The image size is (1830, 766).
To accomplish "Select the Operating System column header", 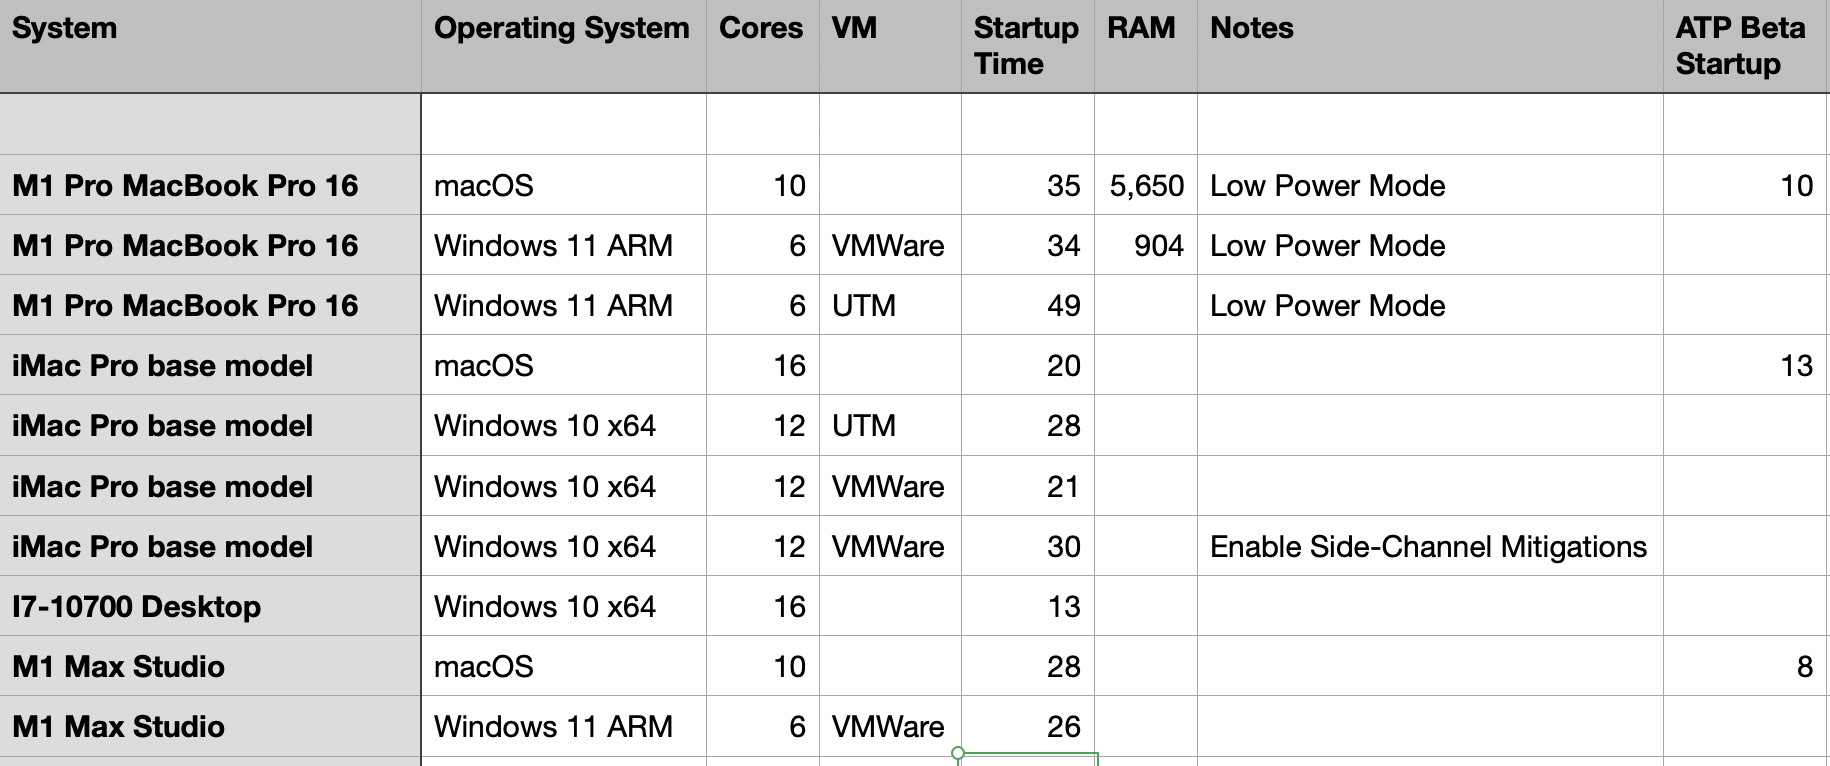I will click(564, 46).
